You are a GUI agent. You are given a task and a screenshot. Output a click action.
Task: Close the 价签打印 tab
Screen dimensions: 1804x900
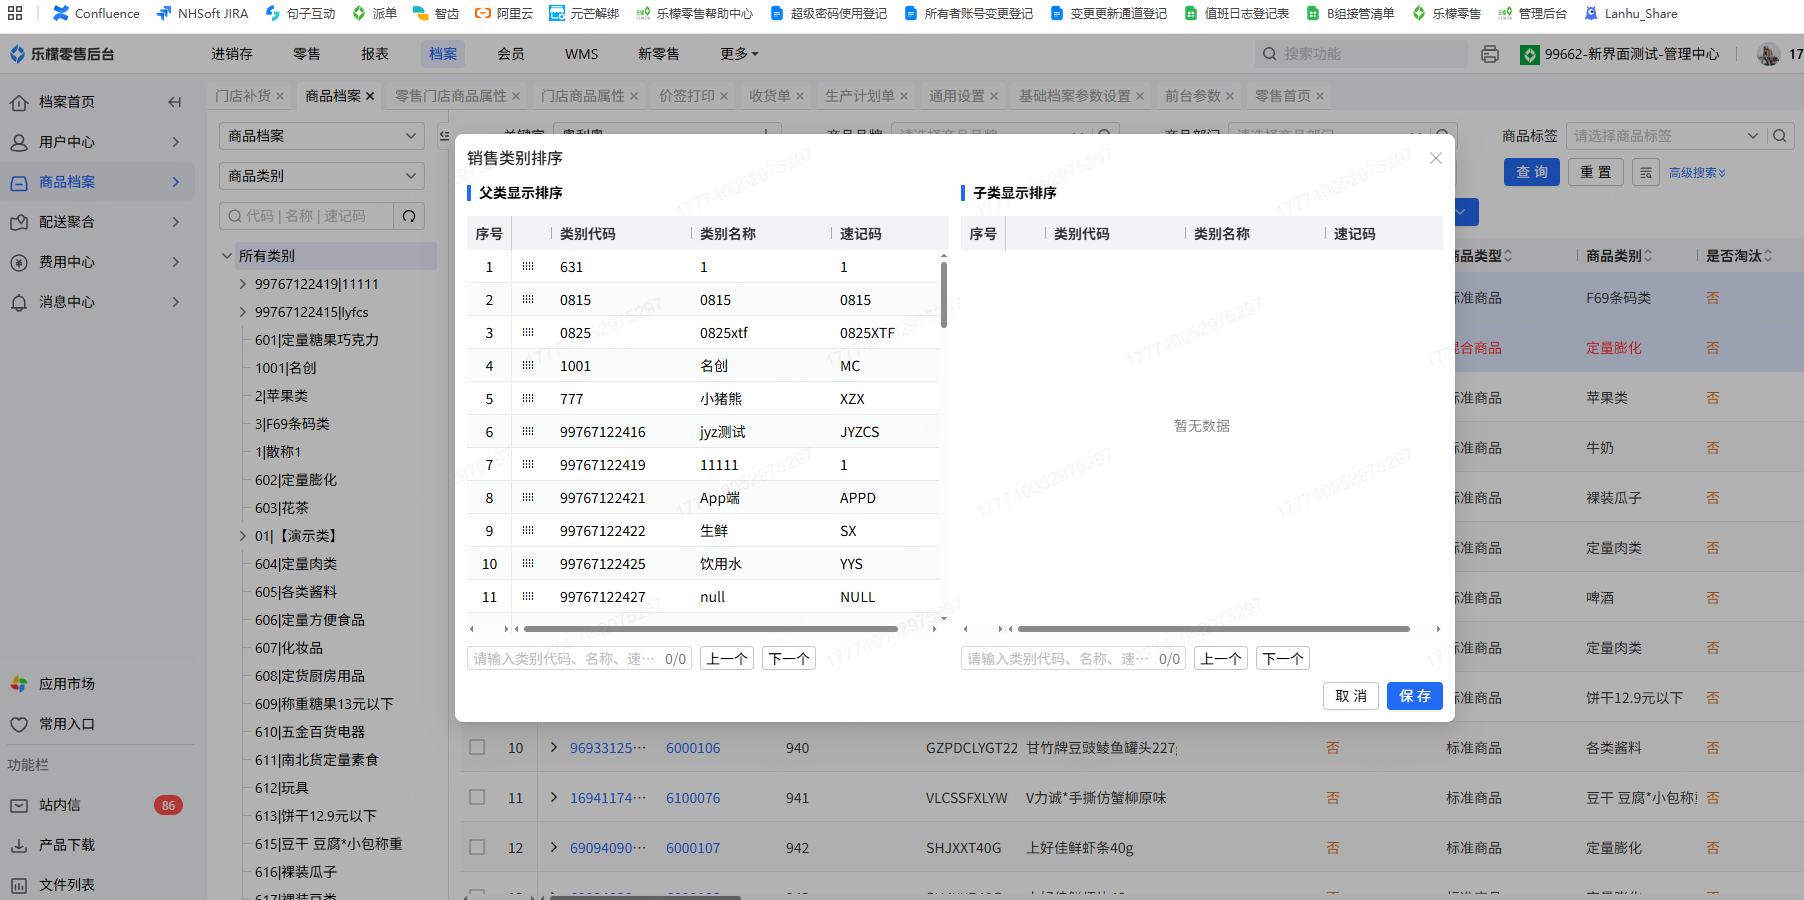(724, 96)
